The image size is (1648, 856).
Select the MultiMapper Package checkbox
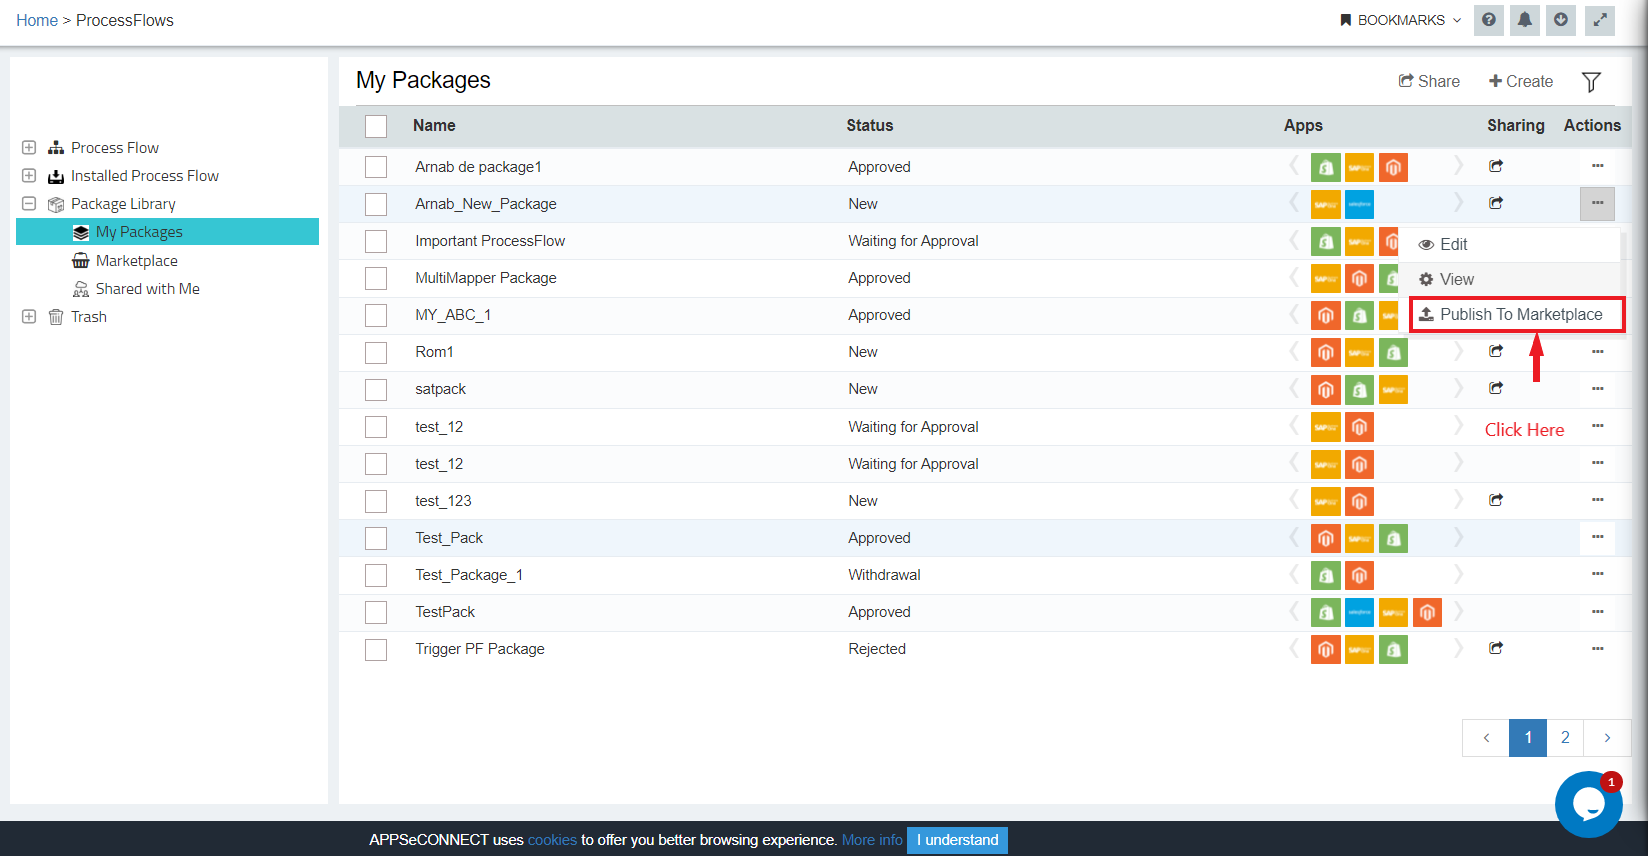coord(376,278)
